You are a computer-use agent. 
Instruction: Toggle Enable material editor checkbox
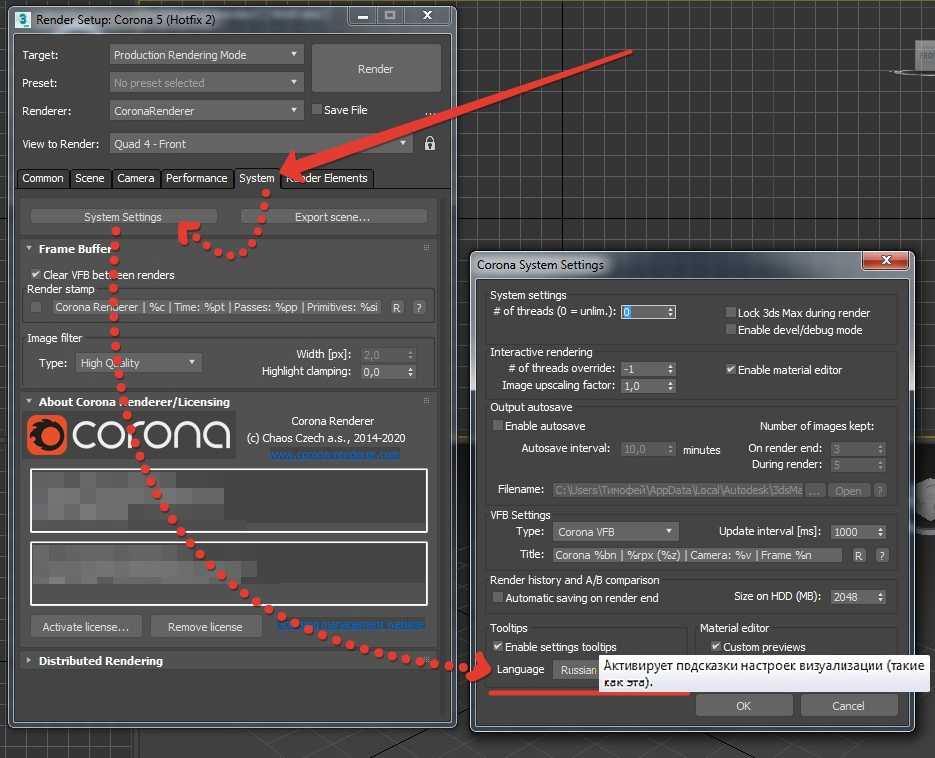(x=730, y=369)
